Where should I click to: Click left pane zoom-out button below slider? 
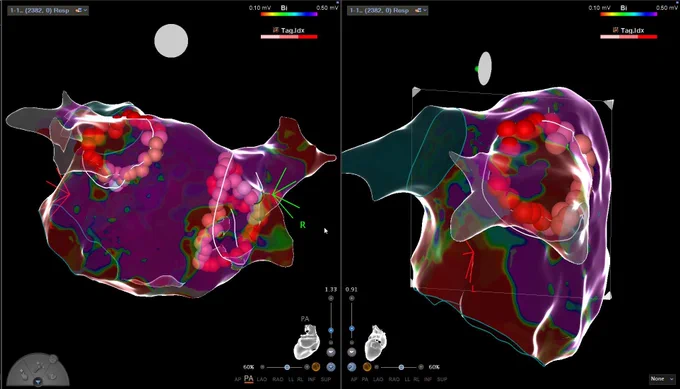(x=331, y=343)
